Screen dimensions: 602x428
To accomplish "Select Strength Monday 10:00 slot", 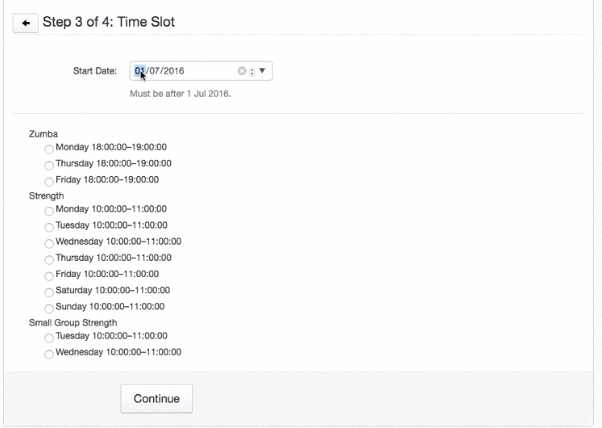I will point(49,210).
